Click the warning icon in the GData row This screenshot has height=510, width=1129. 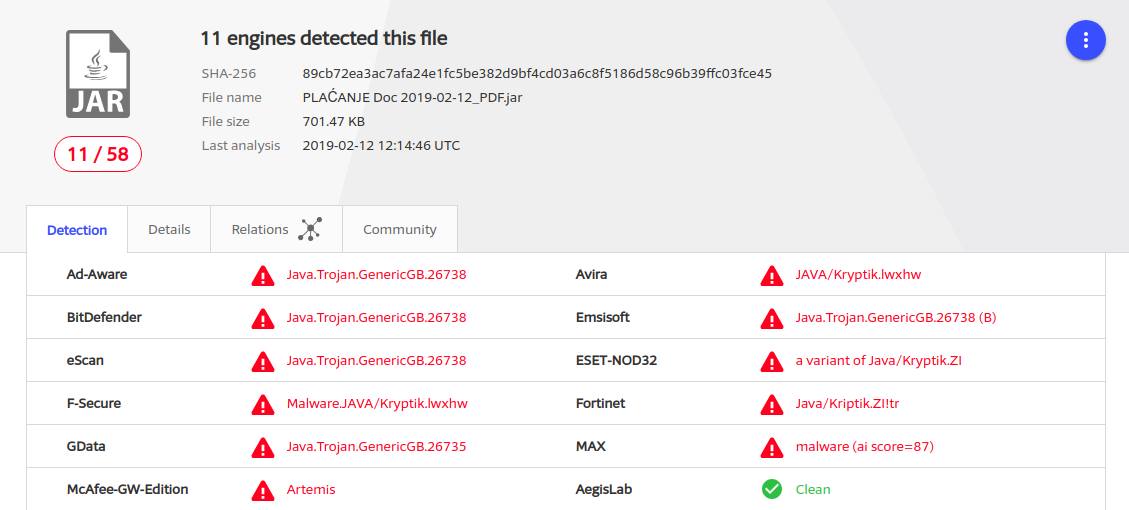pyautogui.click(x=263, y=447)
